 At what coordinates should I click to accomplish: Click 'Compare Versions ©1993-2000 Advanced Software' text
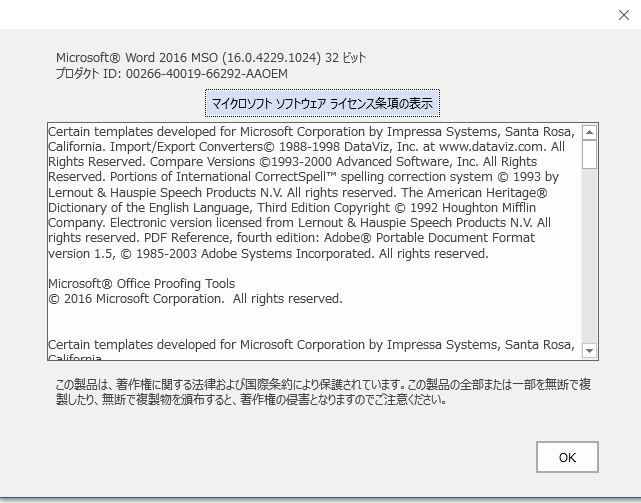click(300, 162)
